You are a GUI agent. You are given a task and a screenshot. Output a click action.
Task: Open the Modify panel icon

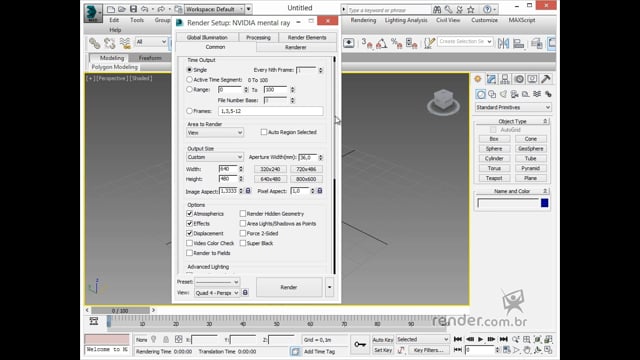(491, 79)
